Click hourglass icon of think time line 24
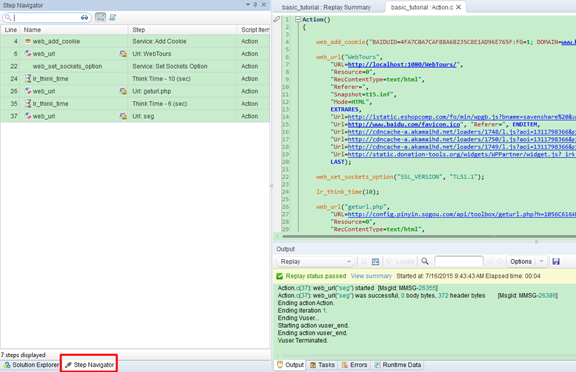 28,79
